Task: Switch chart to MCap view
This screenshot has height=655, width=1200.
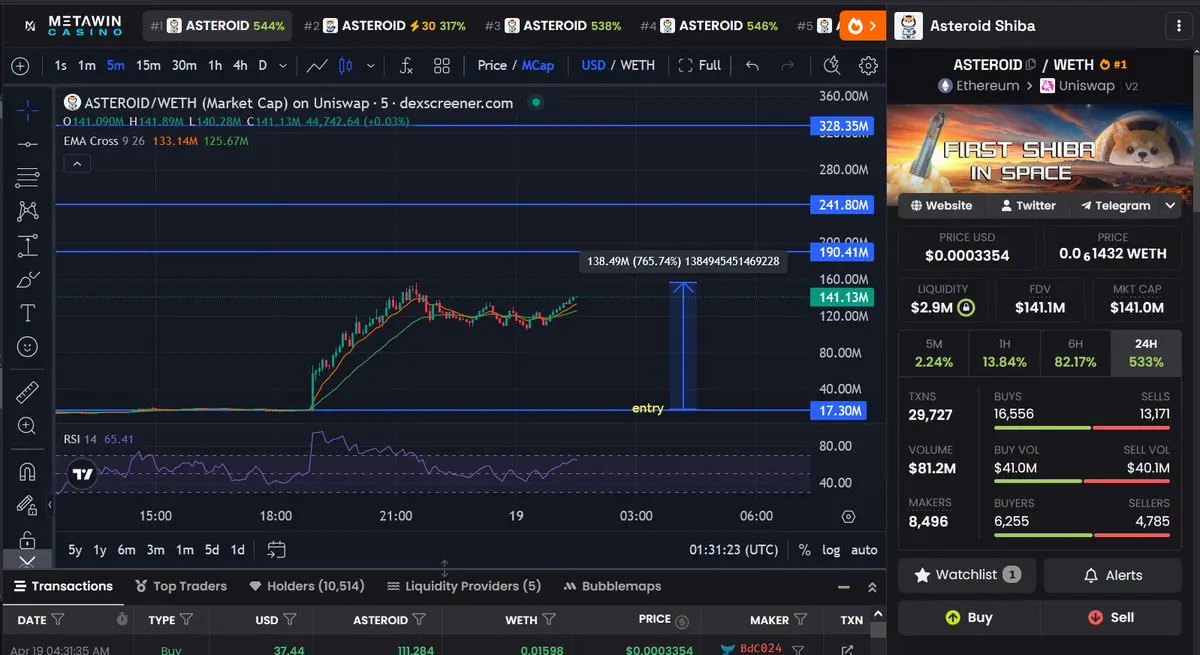Action: click(x=538, y=65)
